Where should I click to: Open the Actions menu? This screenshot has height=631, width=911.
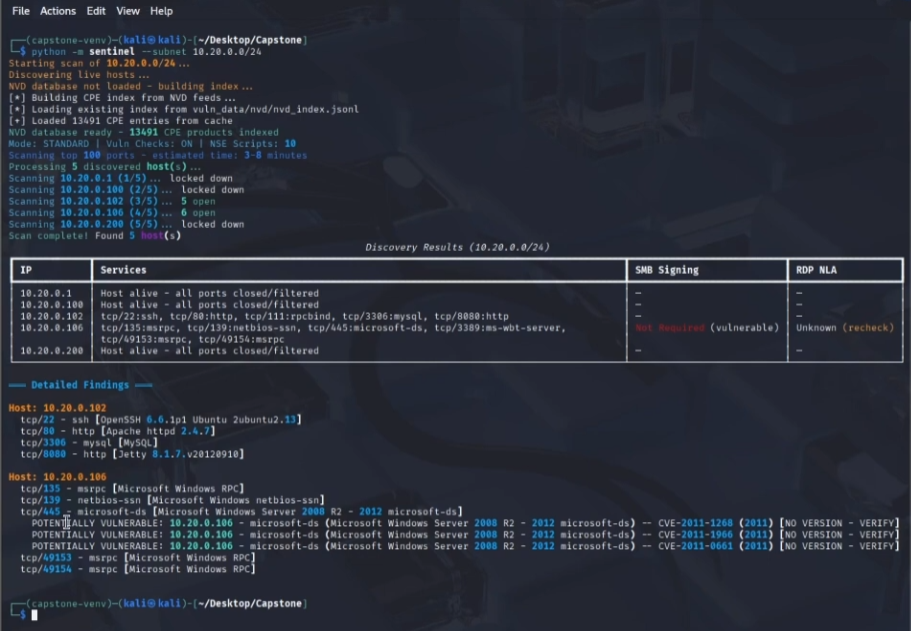tap(58, 11)
